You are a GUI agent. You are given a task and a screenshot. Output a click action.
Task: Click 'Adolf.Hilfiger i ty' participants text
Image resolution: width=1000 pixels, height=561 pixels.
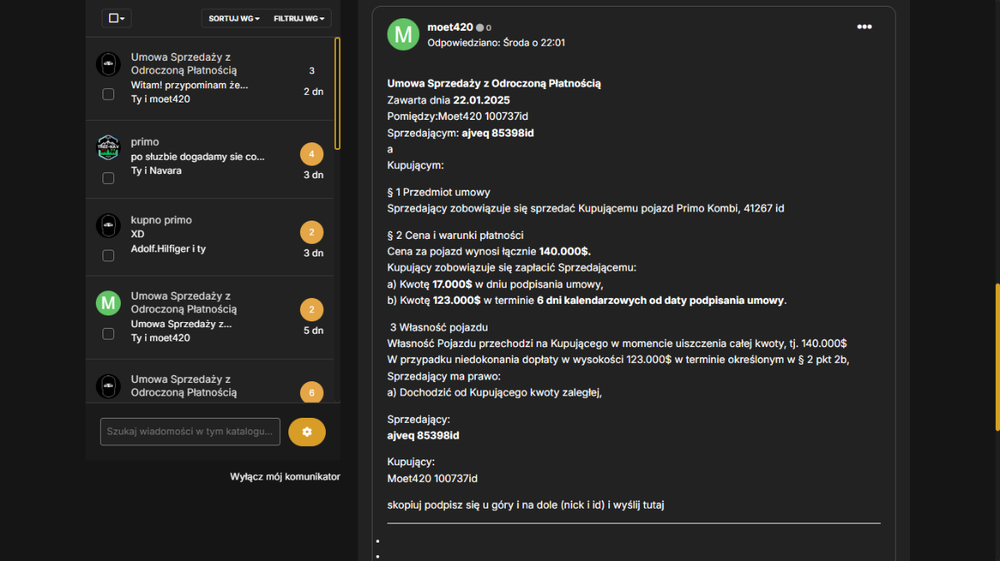point(168,249)
